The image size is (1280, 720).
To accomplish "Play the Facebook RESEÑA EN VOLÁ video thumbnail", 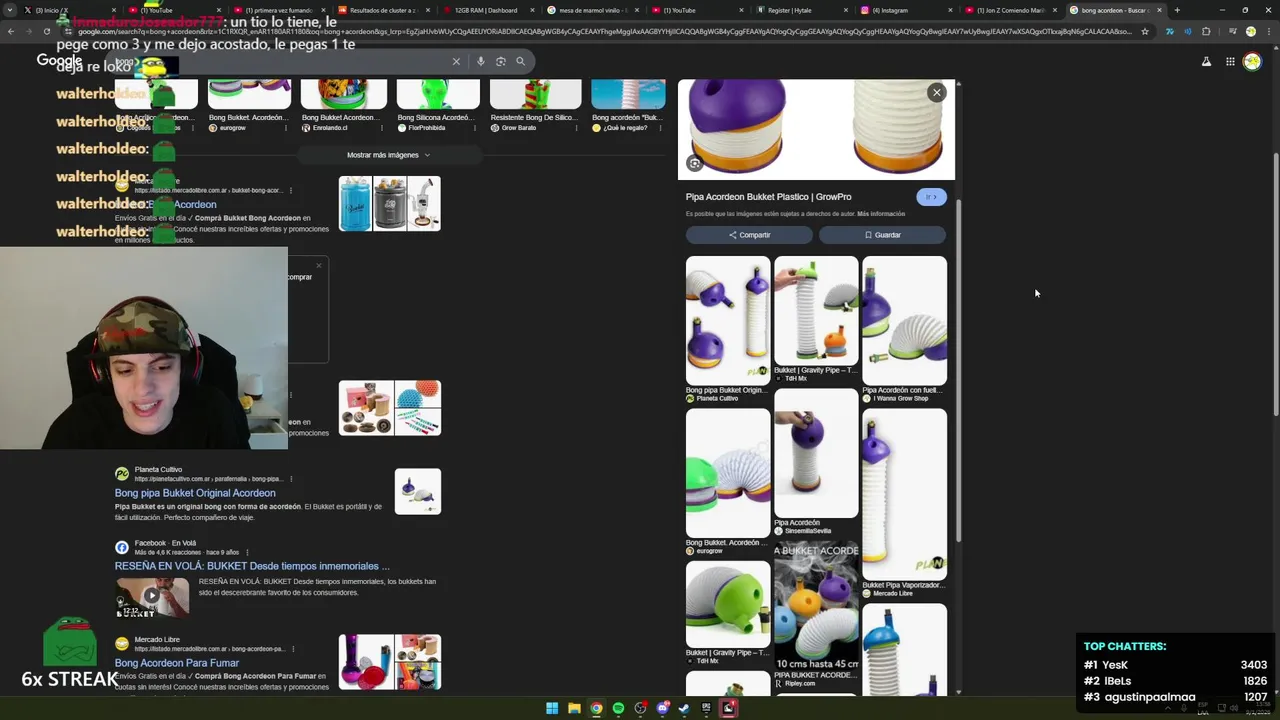I will click(152, 596).
